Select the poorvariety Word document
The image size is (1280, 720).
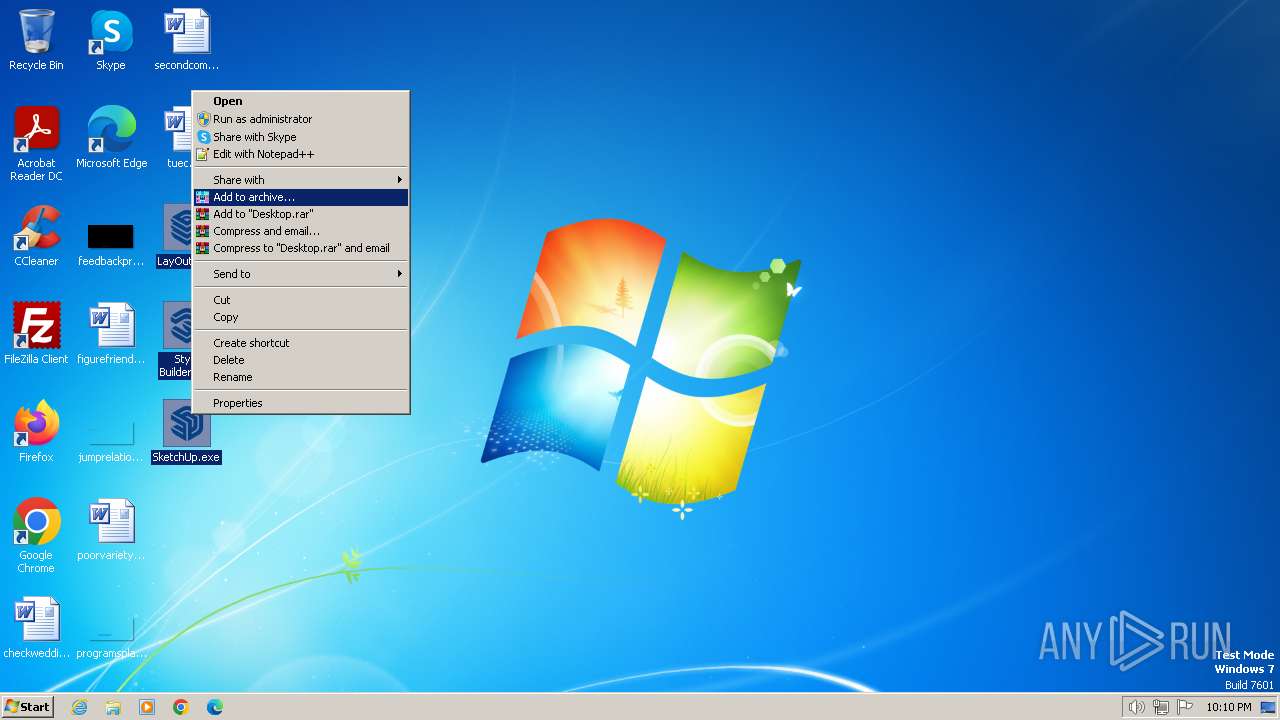click(x=111, y=530)
